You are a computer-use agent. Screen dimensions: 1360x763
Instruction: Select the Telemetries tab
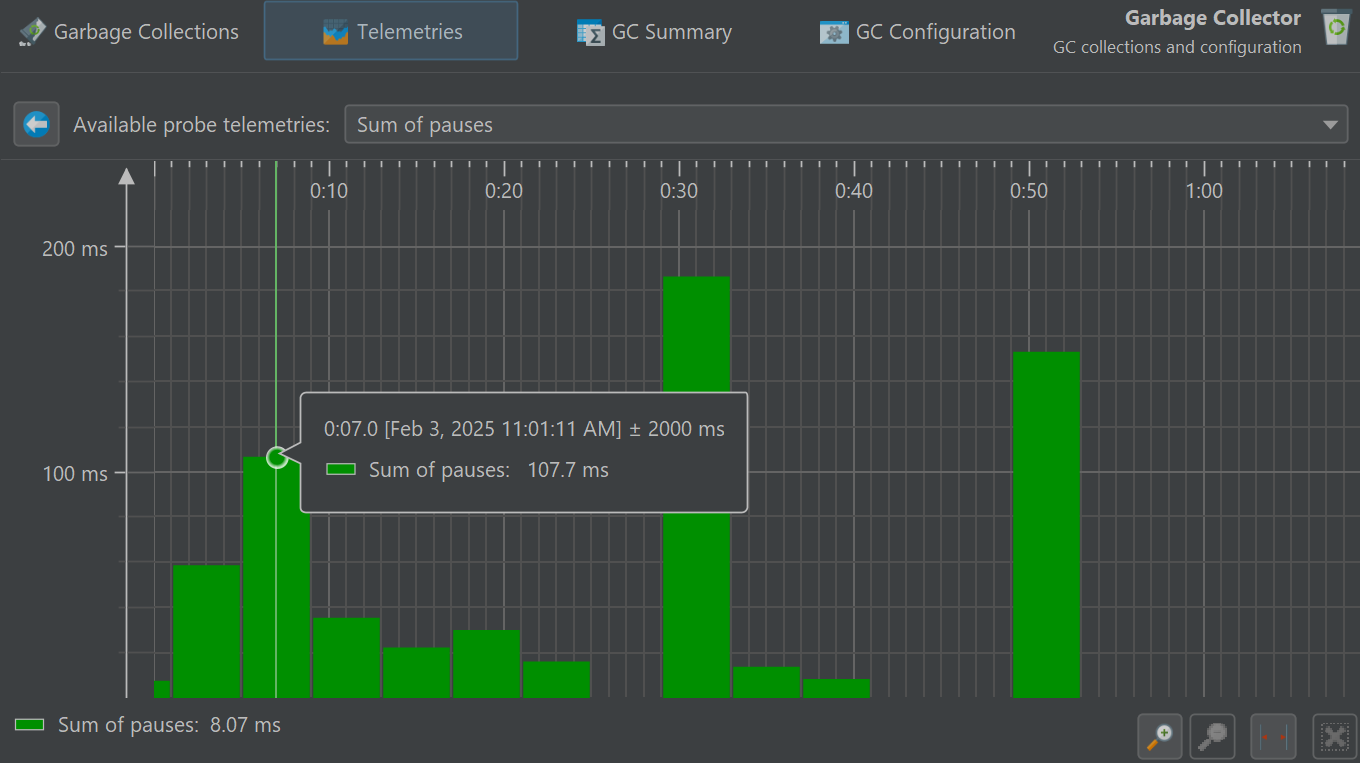coord(391,32)
